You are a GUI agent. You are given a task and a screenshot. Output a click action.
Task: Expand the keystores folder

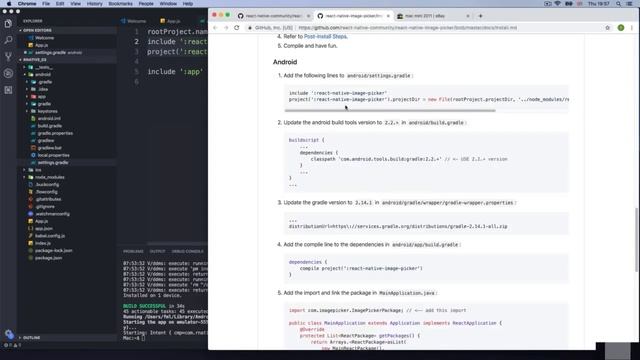(47, 111)
